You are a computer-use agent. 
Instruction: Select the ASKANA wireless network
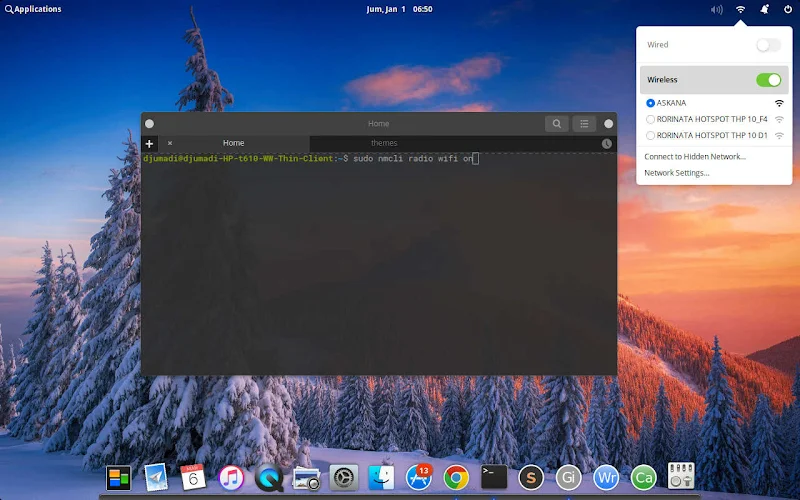point(714,103)
